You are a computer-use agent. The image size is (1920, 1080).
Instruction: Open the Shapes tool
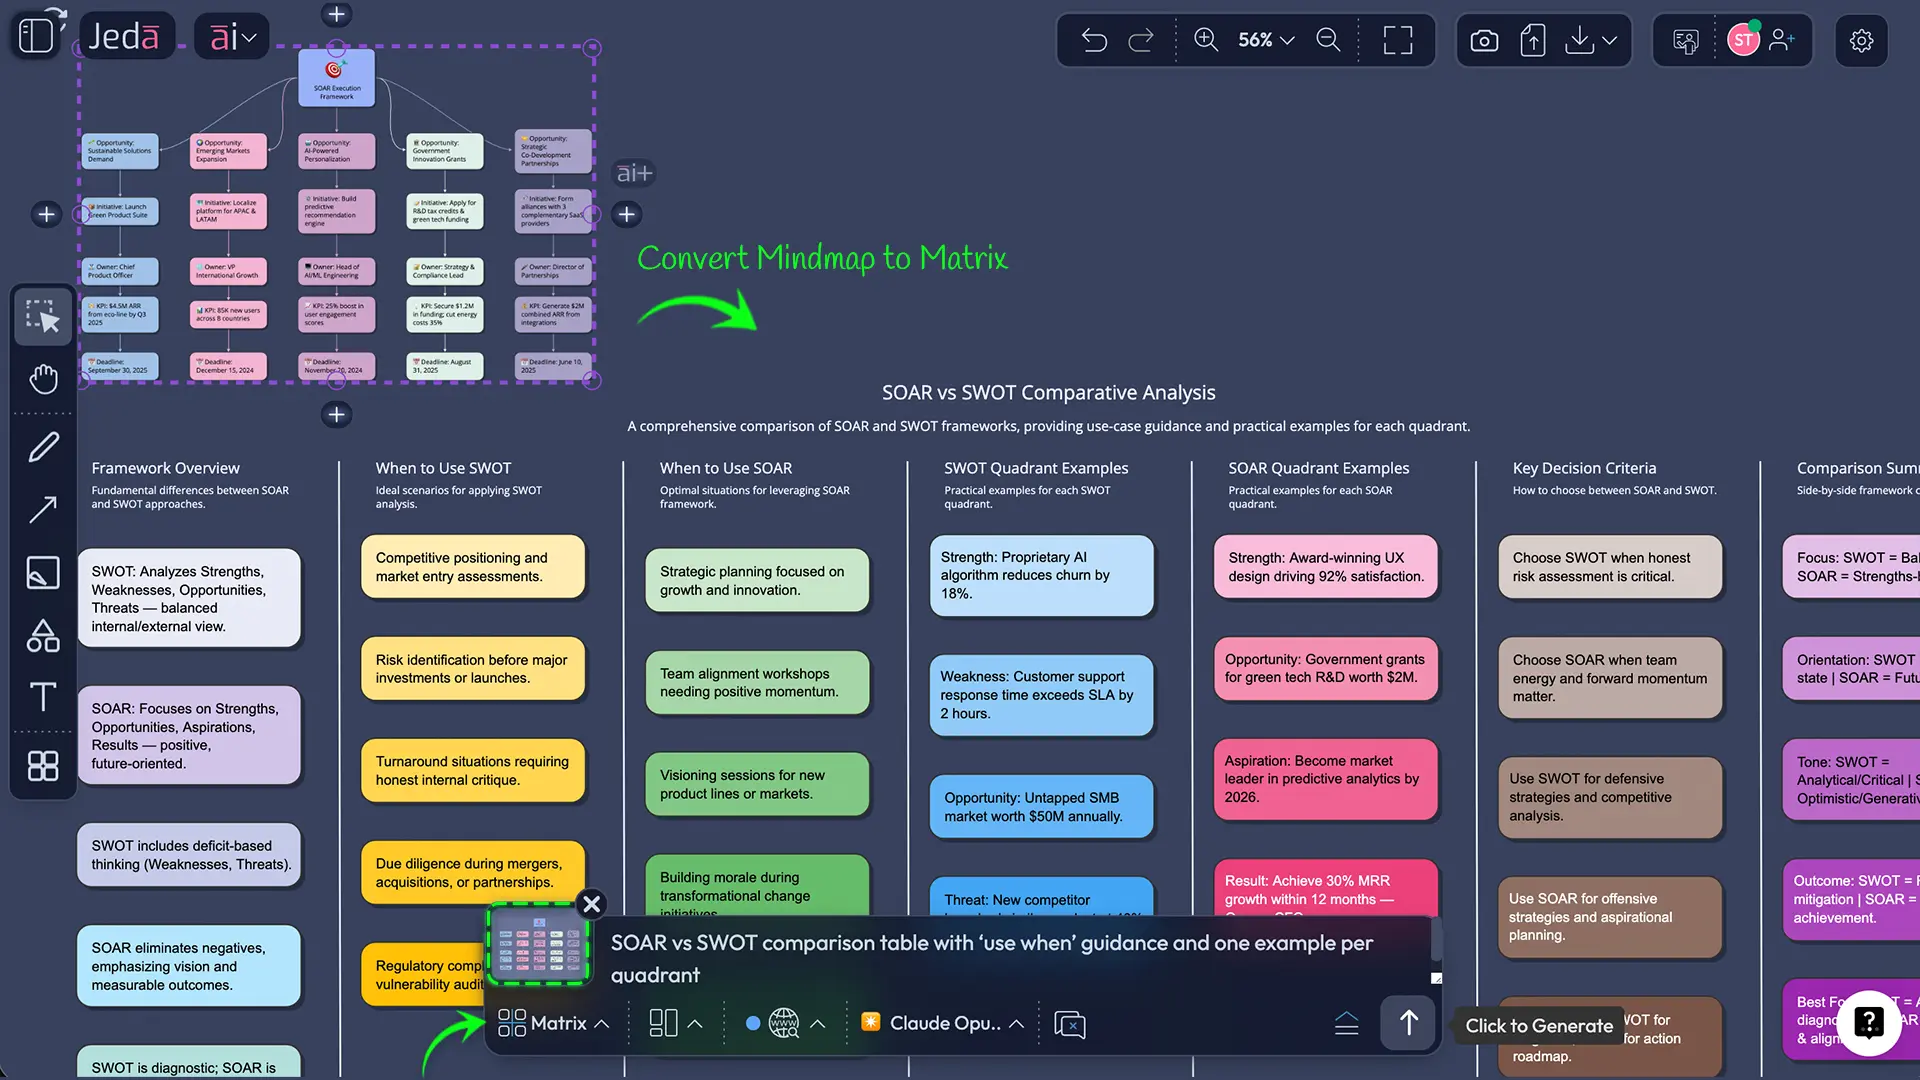(x=43, y=636)
